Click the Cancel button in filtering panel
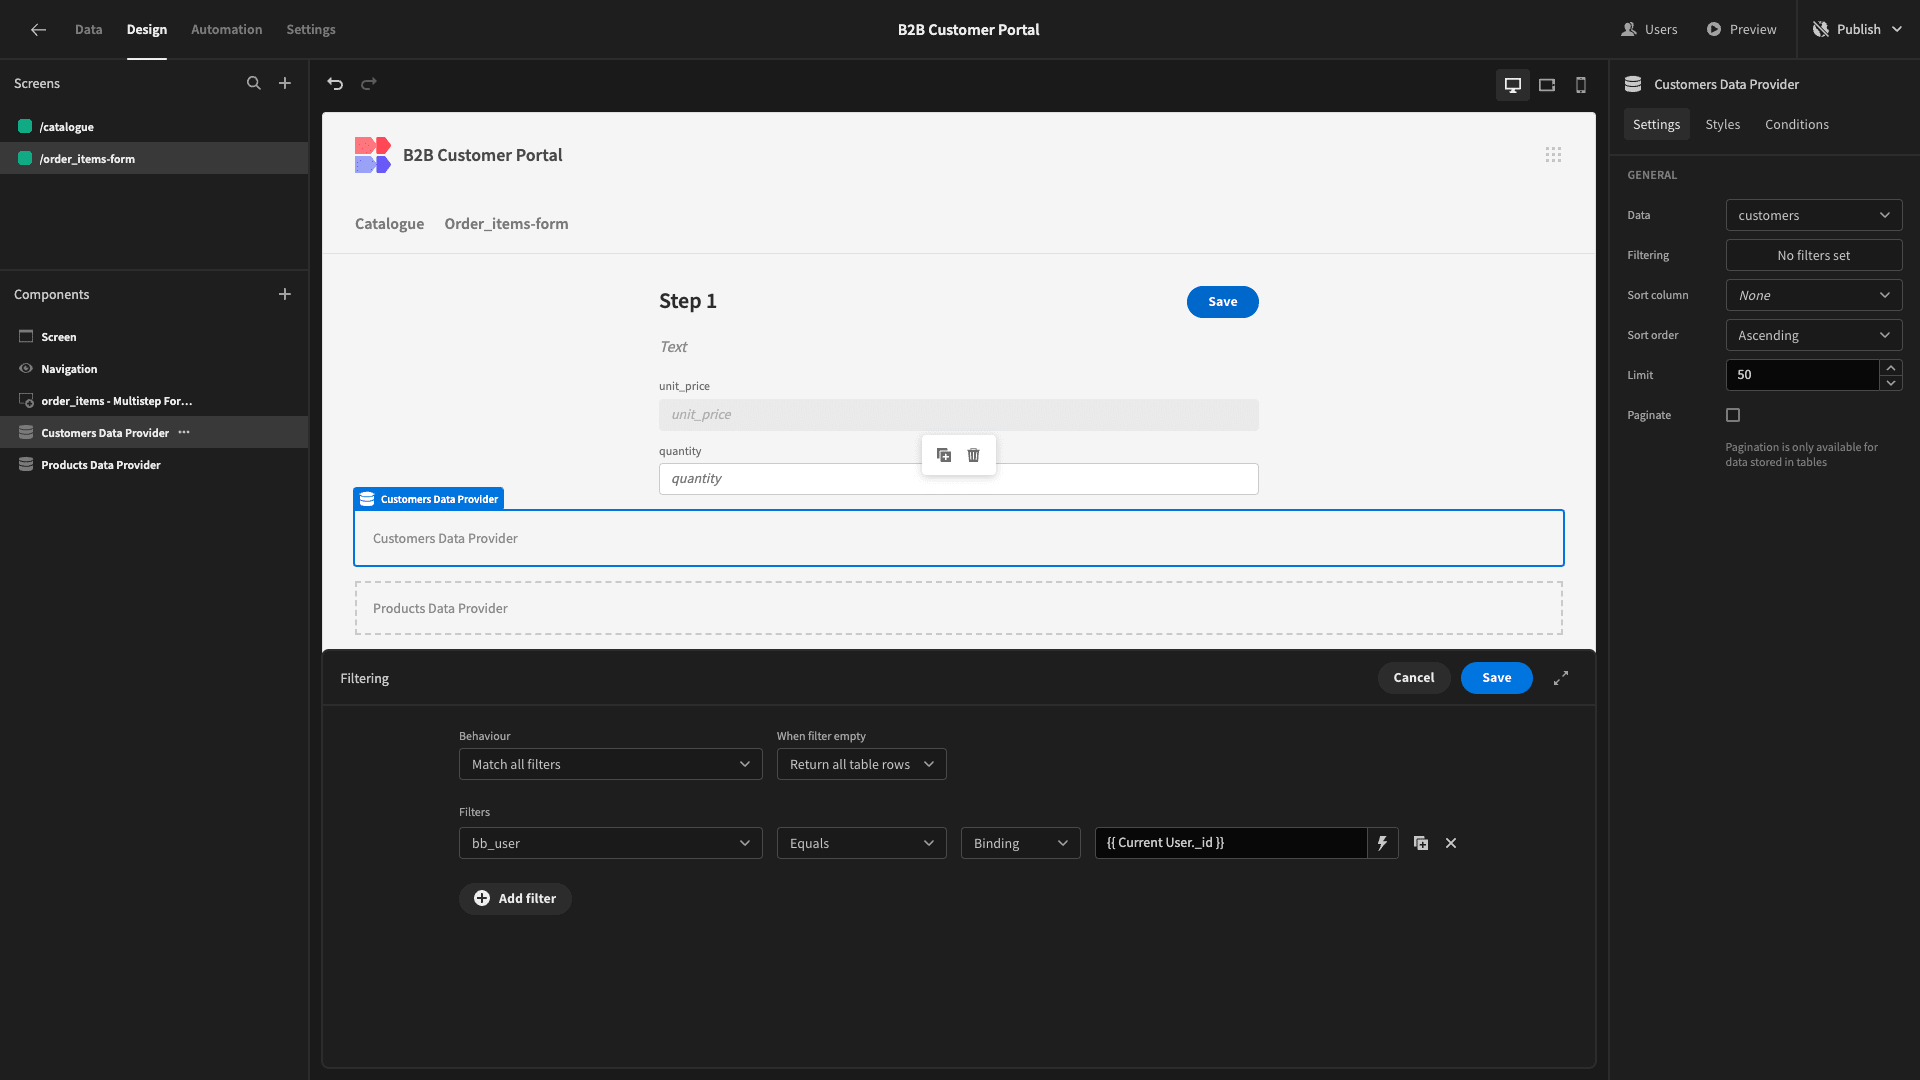1920x1080 pixels. [x=1414, y=678]
